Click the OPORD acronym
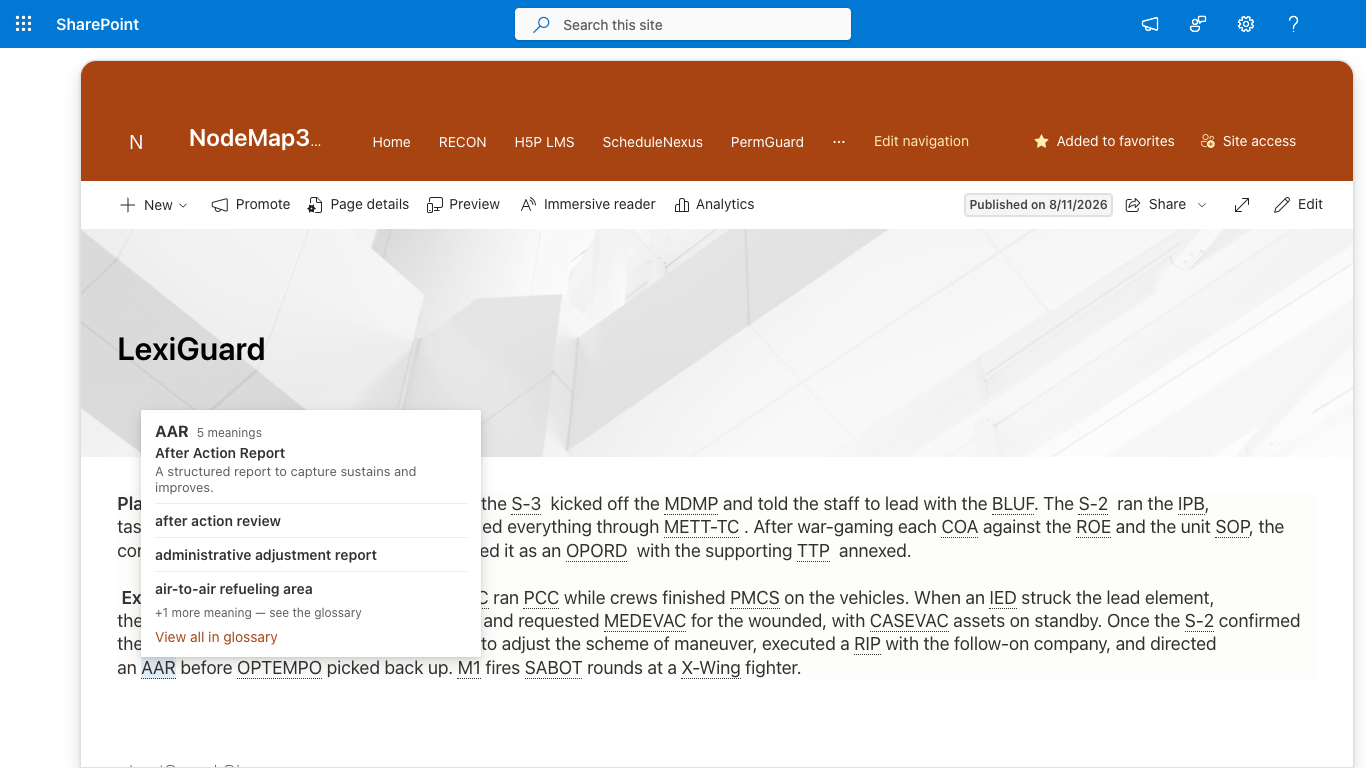The image size is (1366, 768). (597, 551)
